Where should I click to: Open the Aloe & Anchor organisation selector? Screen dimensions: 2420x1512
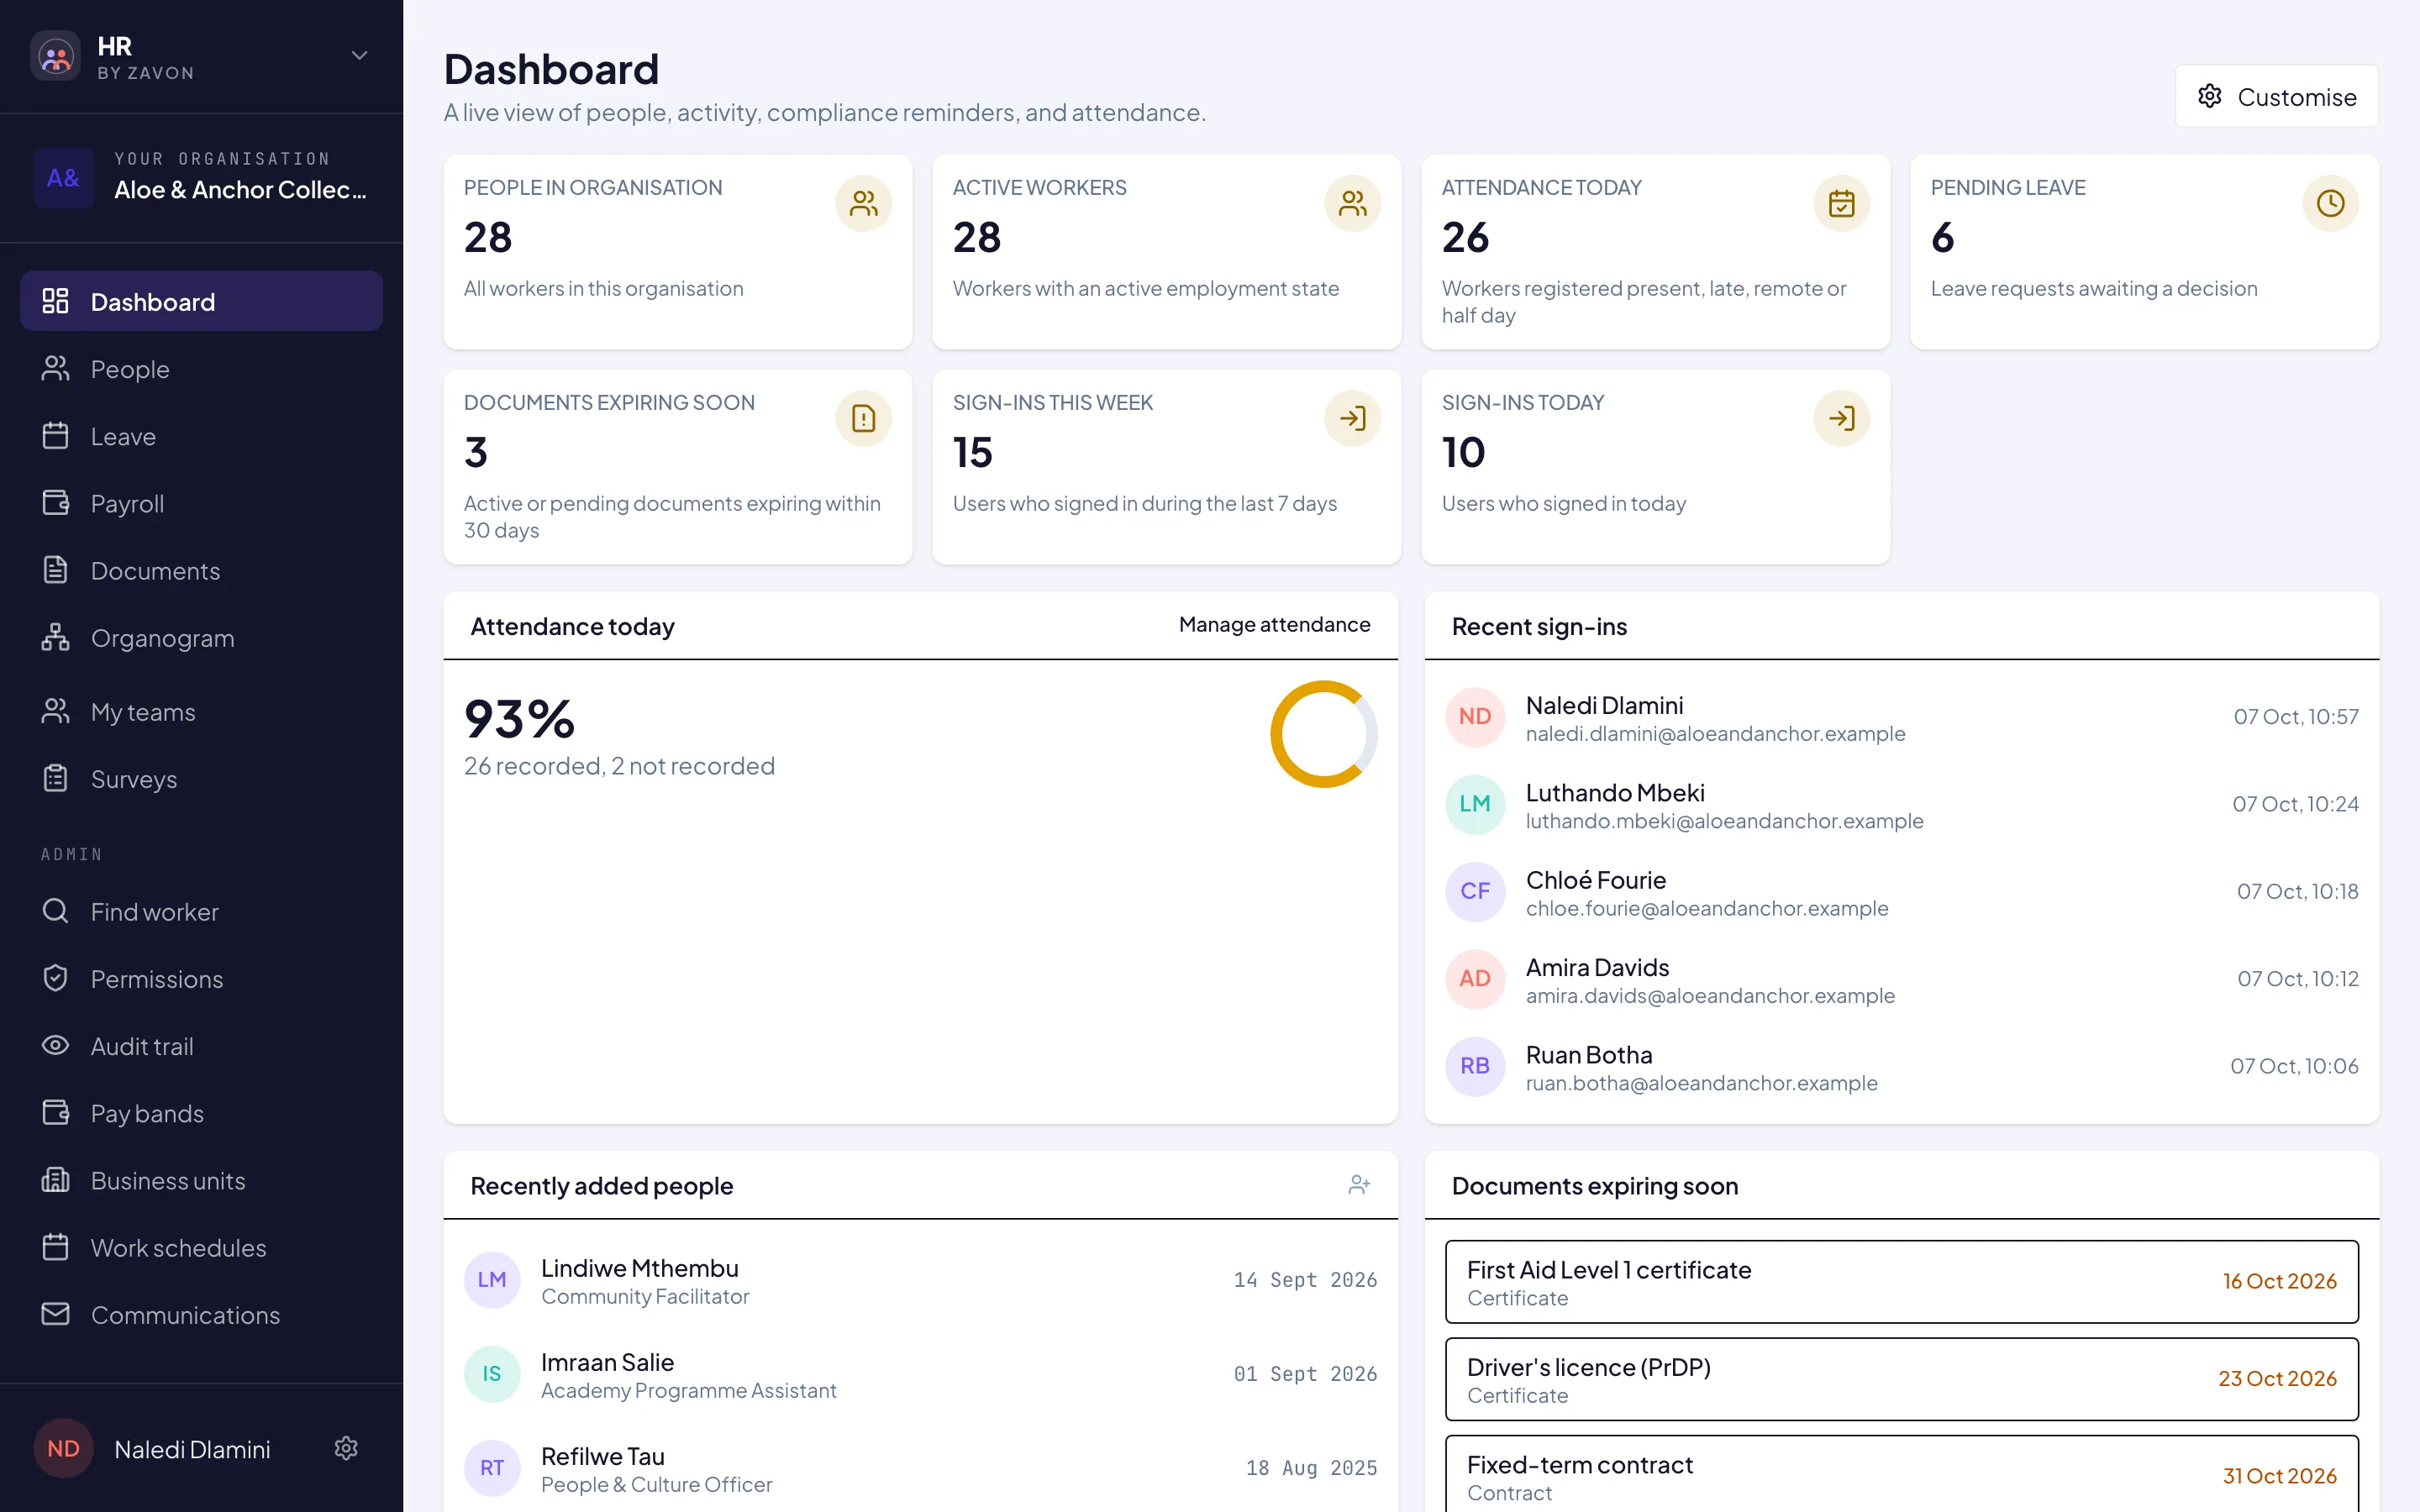click(202, 177)
